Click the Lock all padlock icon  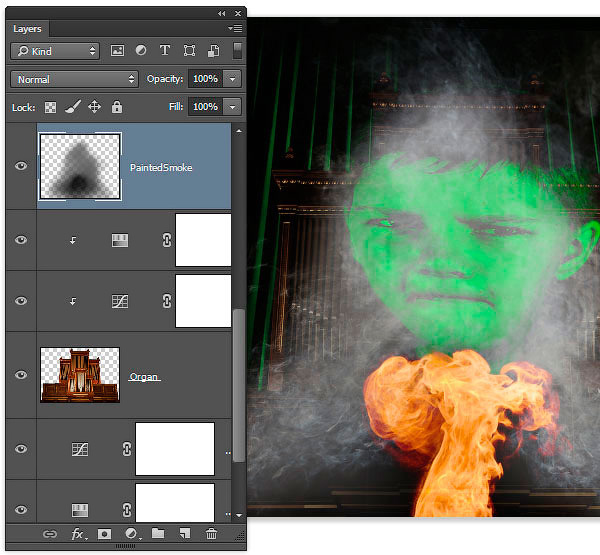coord(117,107)
